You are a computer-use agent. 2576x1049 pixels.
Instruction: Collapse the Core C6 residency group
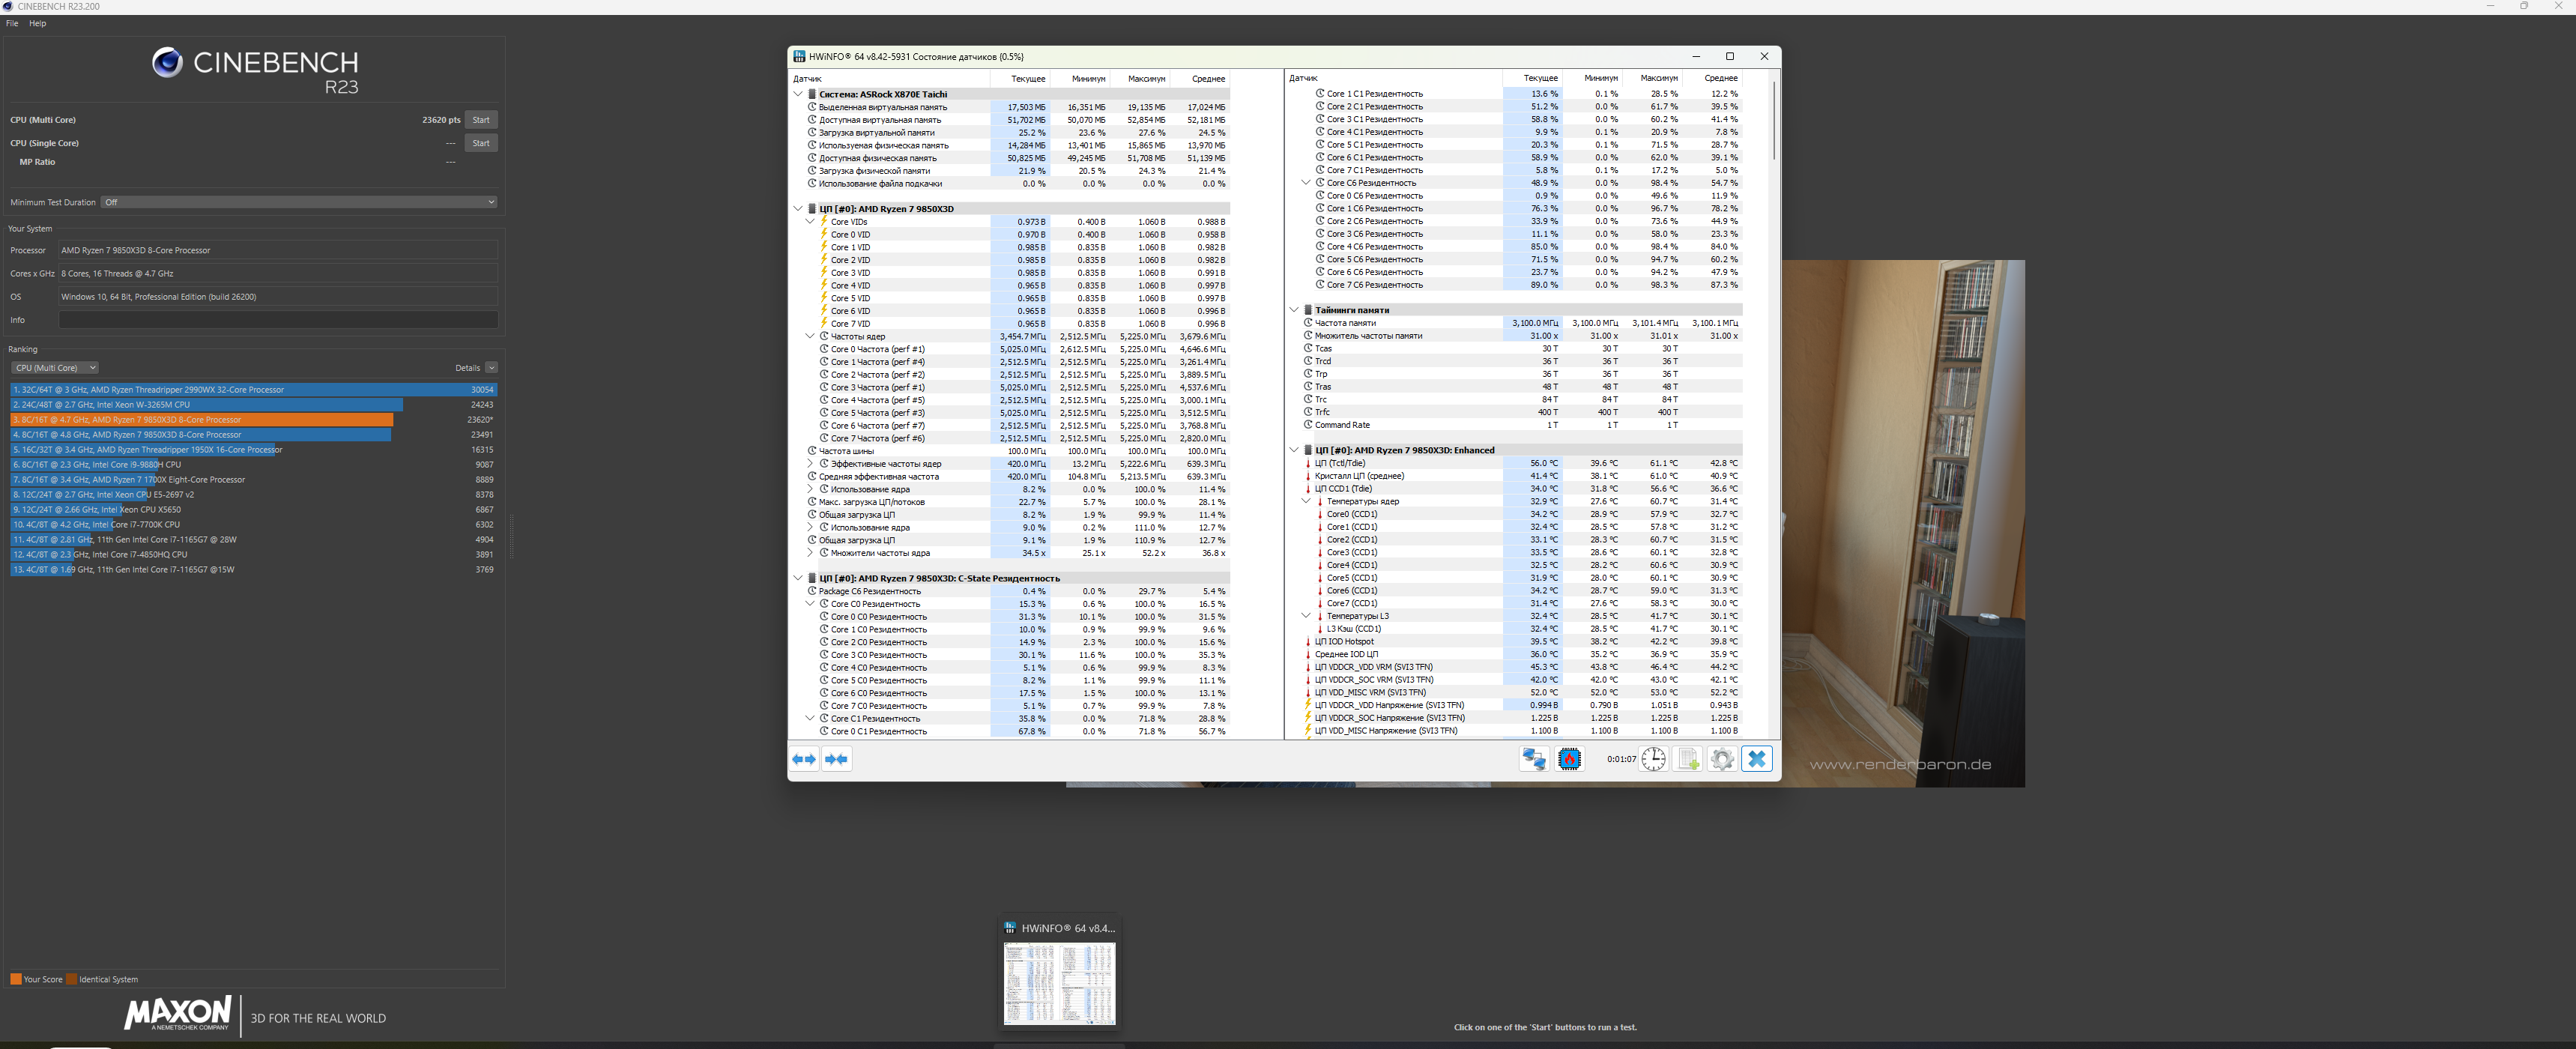pyautogui.click(x=1305, y=183)
